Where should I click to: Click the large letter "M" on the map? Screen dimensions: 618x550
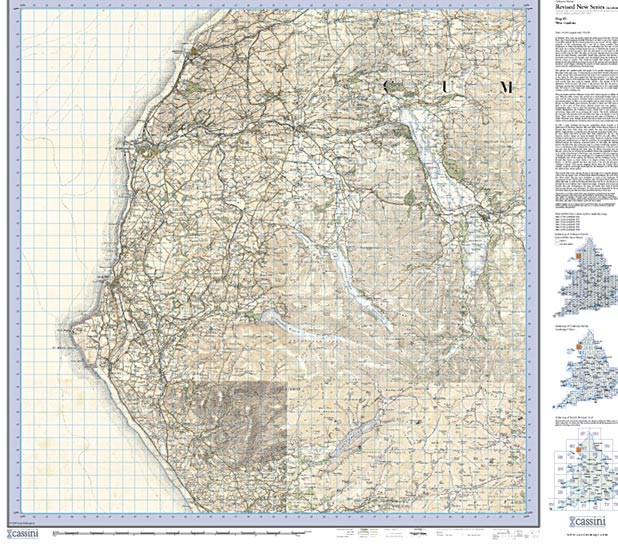coord(506,89)
